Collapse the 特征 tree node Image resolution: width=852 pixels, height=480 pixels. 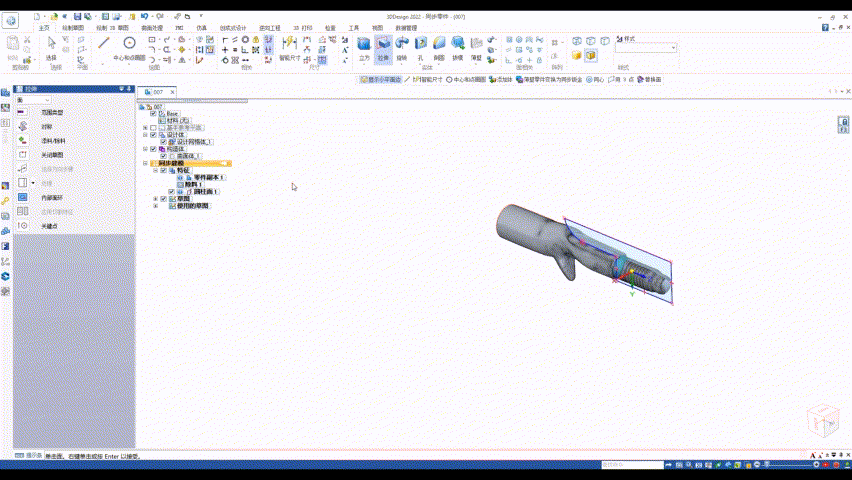pyautogui.click(x=155, y=170)
